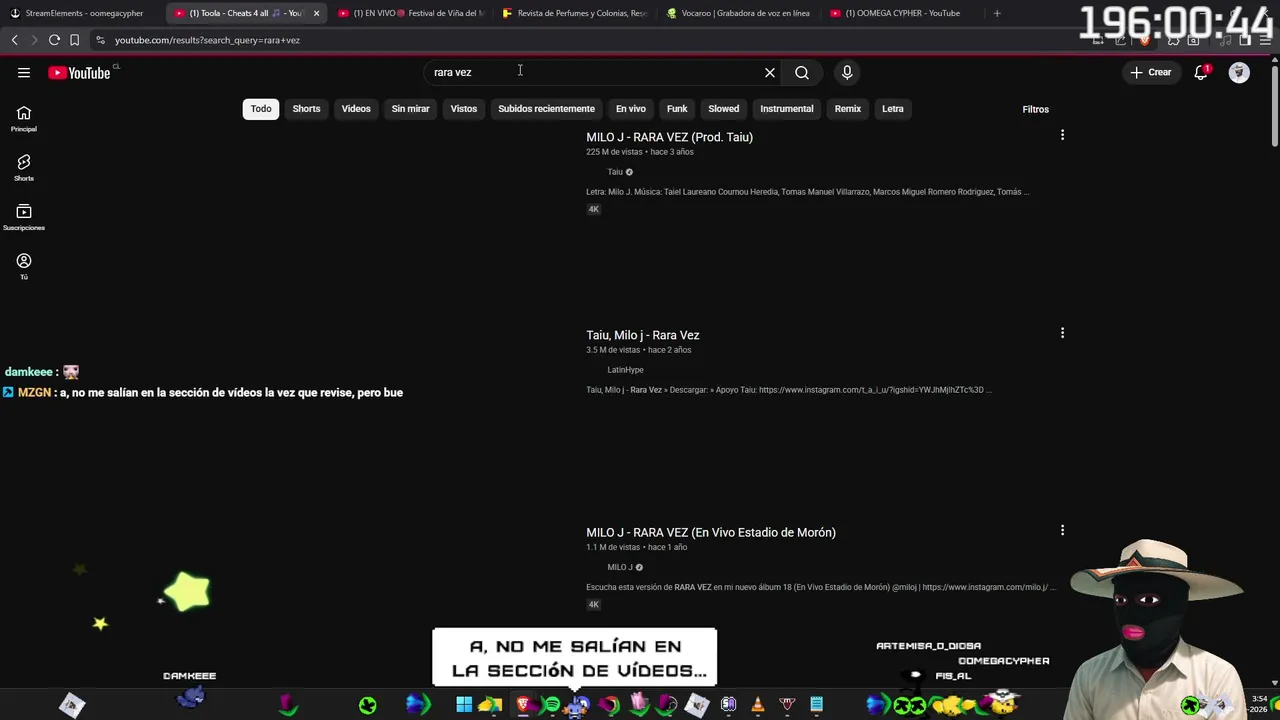Open the account avatar menu
Screen dimensions: 1280x720
coord(1239,72)
